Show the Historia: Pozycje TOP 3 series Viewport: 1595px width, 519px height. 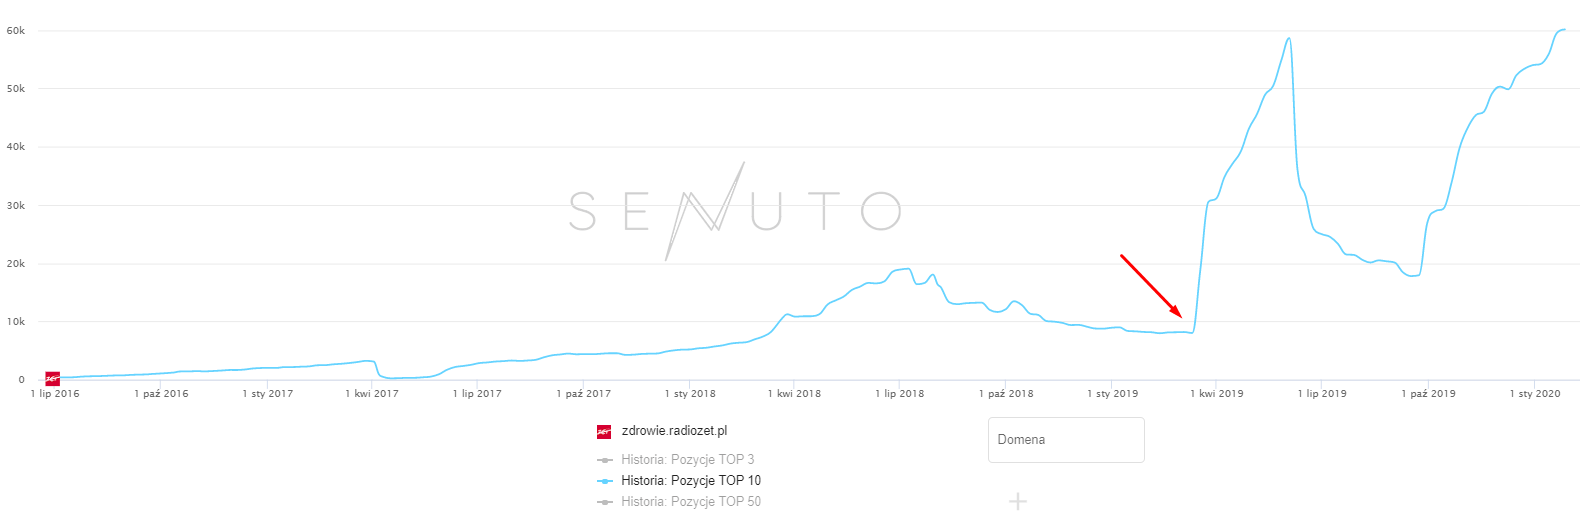687,460
